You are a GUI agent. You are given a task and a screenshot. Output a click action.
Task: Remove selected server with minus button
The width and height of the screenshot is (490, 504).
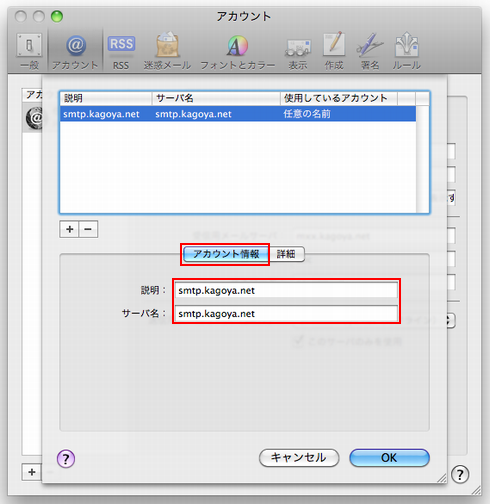pos(88,229)
